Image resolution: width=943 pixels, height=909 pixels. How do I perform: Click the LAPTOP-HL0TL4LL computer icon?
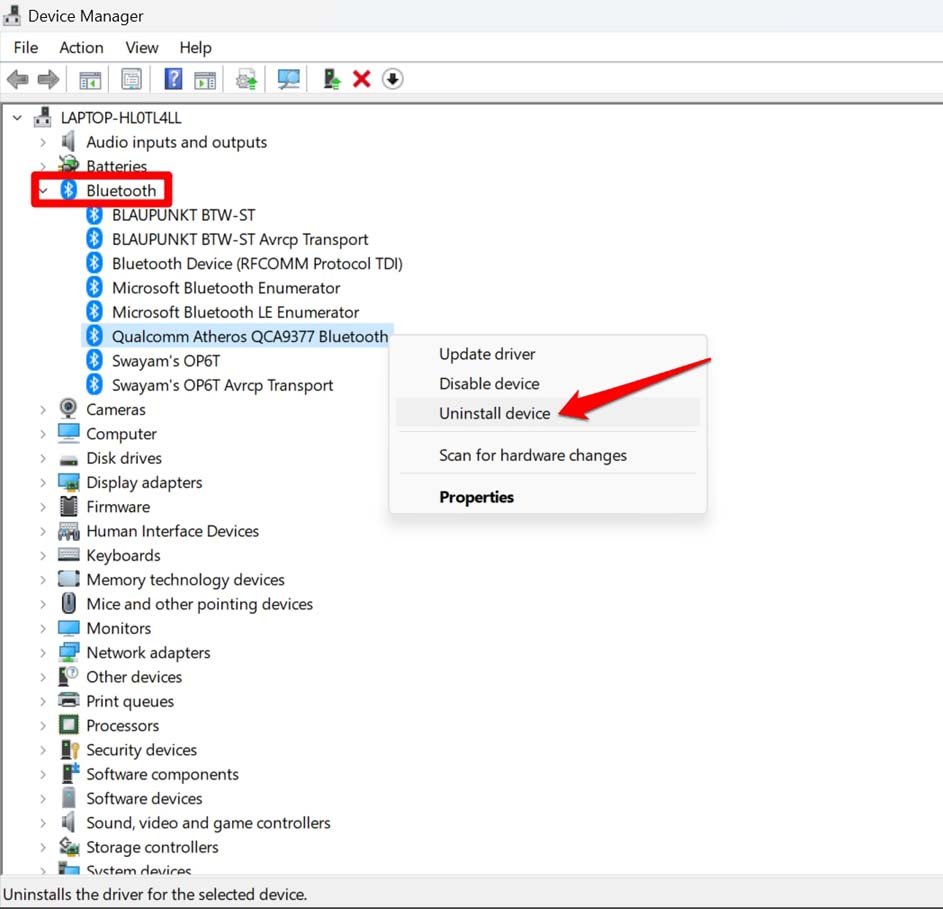(42, 117)
